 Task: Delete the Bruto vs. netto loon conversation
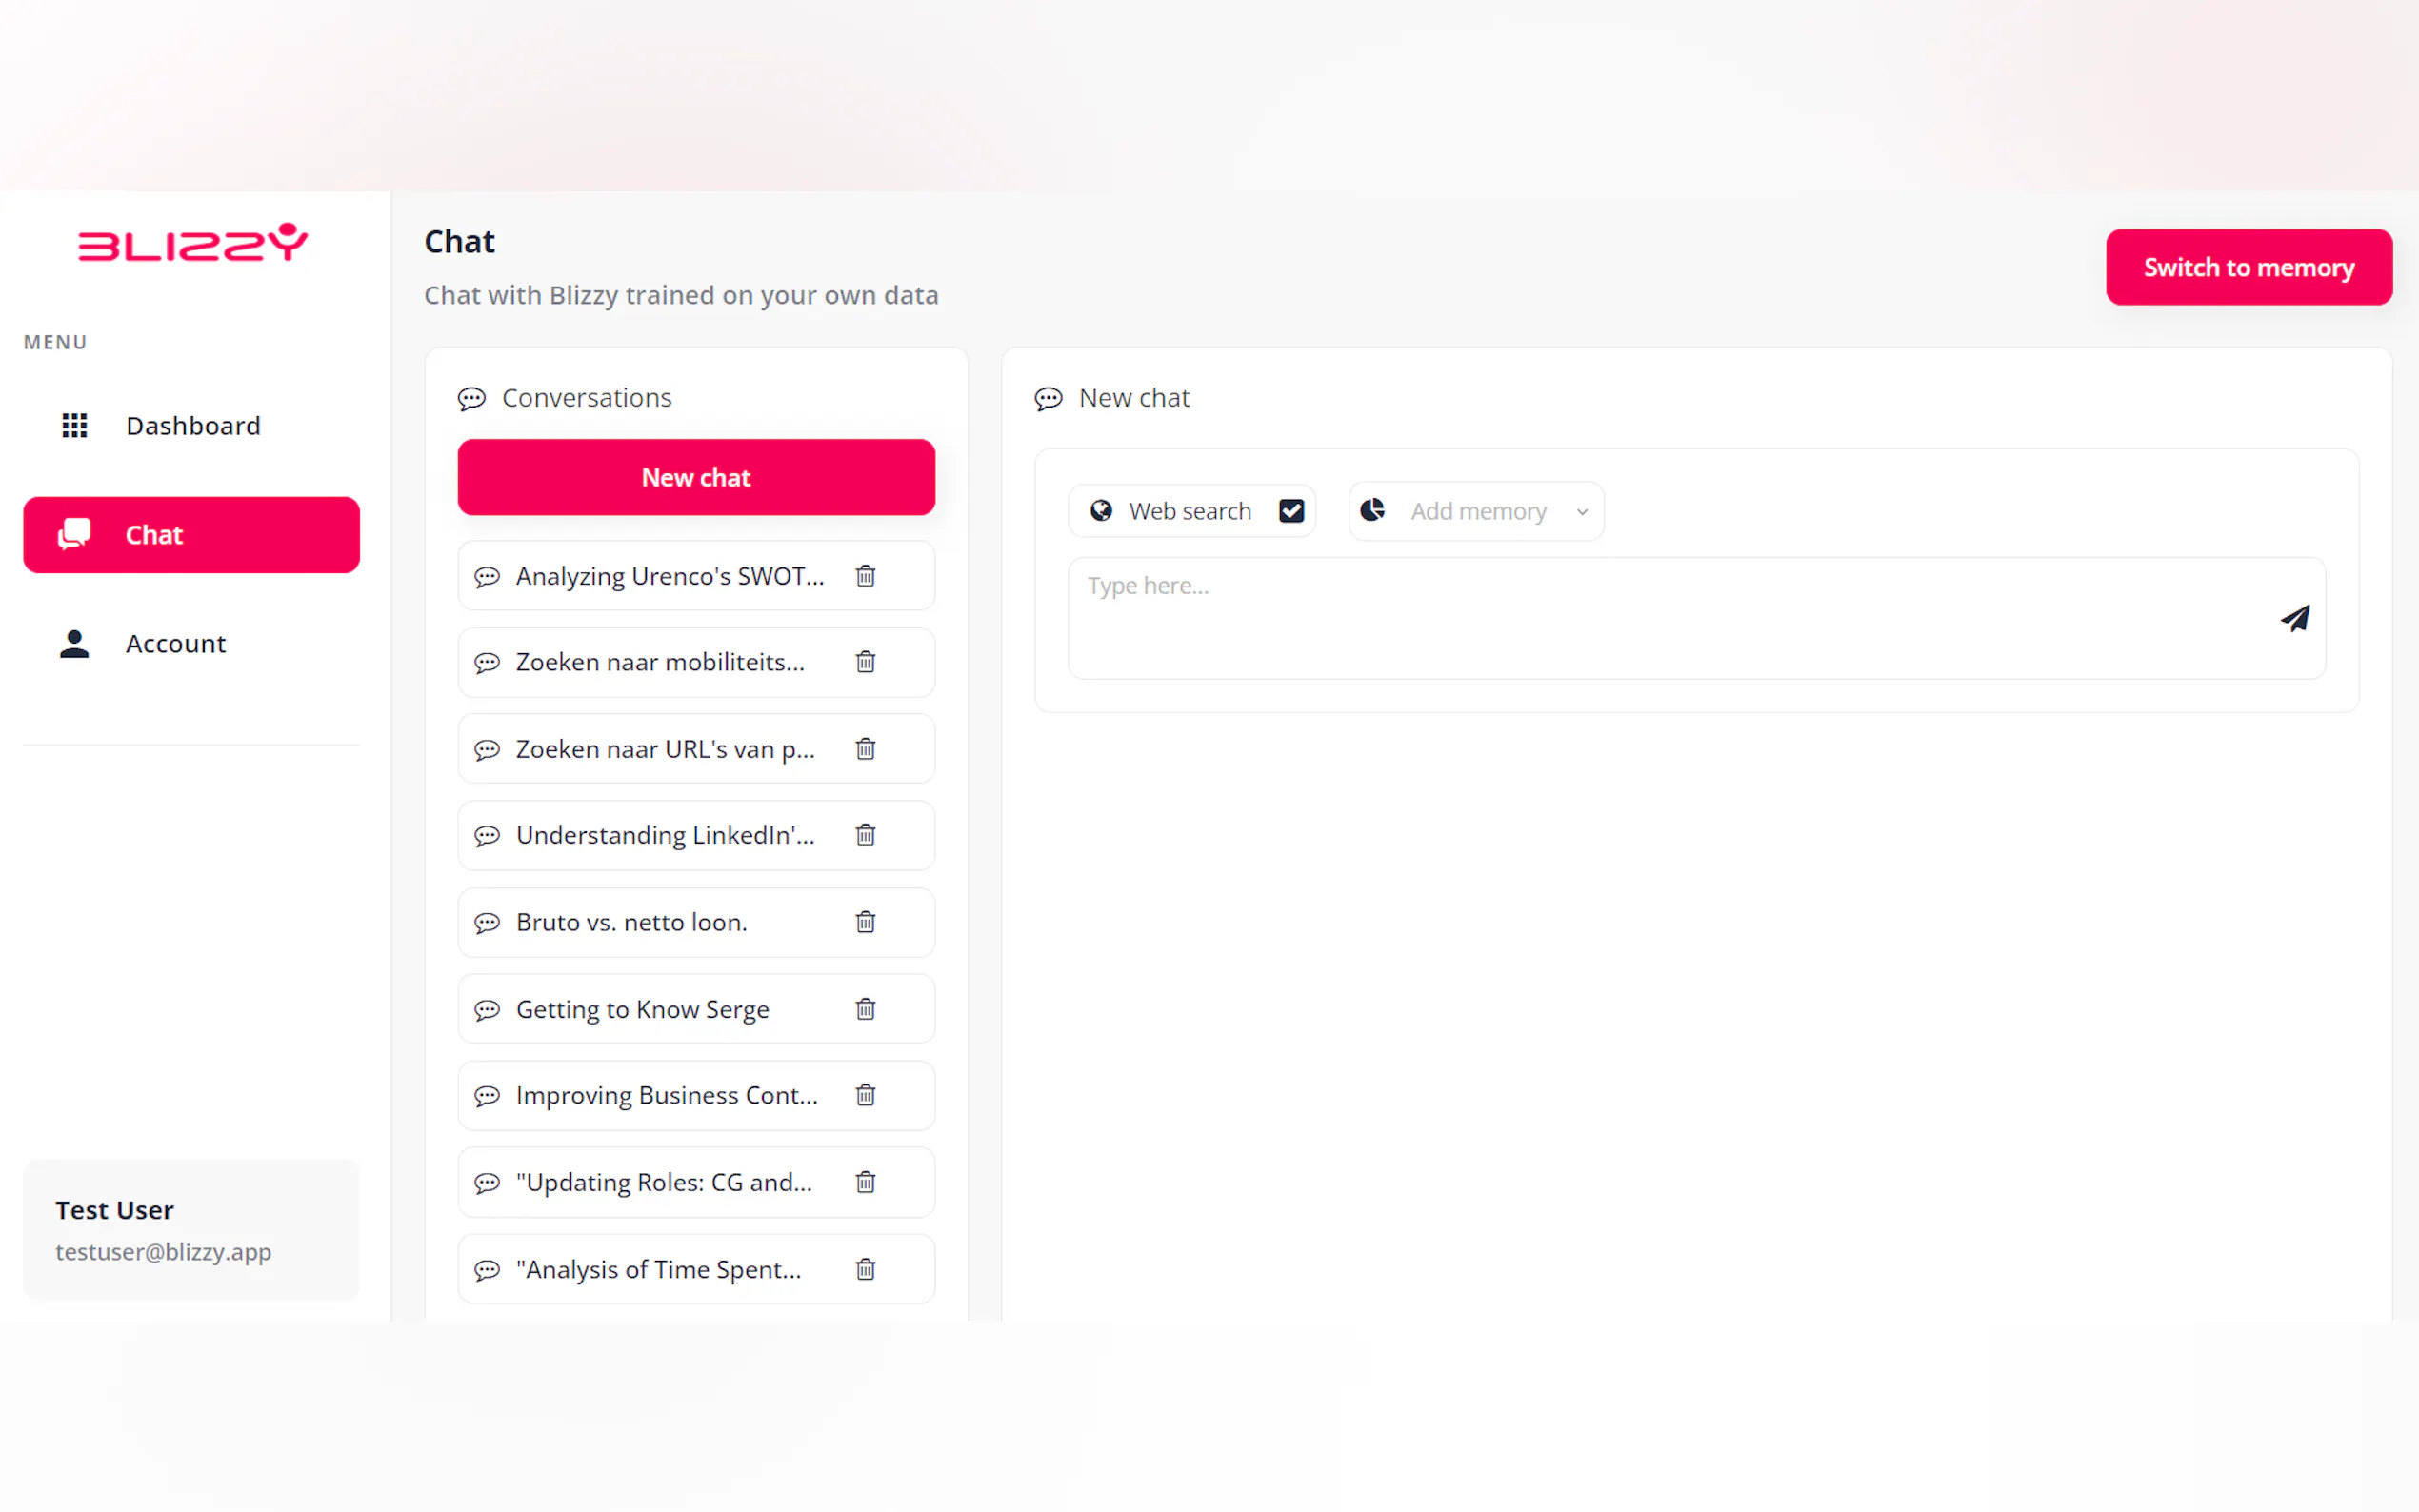pyautogui.click(x=865, y=922)
